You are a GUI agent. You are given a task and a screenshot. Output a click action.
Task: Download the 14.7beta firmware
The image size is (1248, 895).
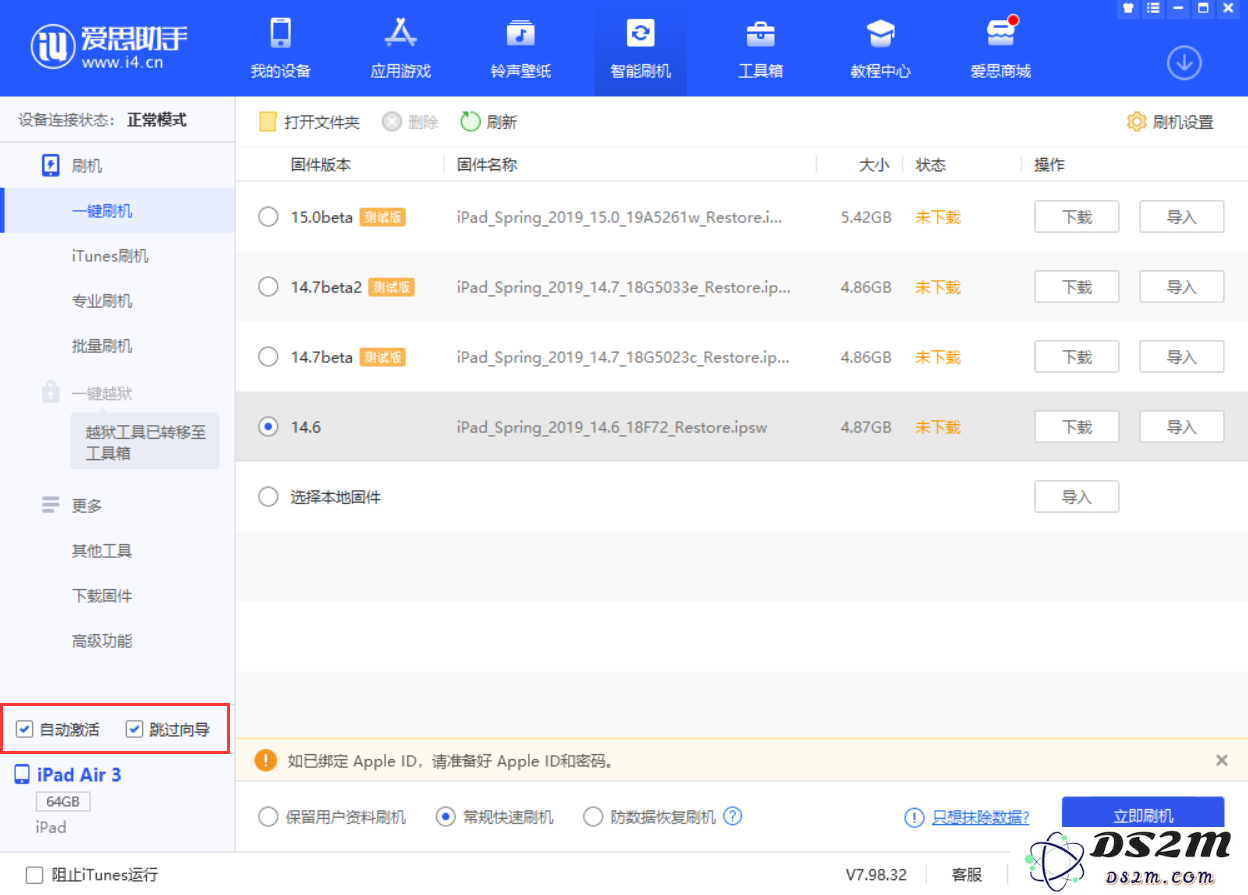click(x=1076, y=357)
